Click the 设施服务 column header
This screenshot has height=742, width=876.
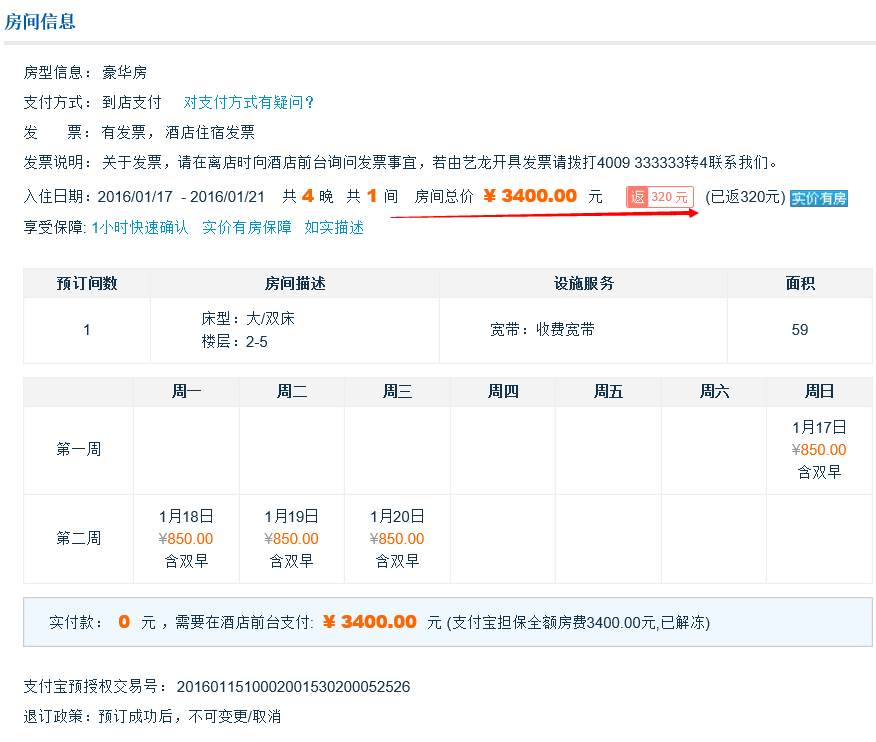coord(583,283)
